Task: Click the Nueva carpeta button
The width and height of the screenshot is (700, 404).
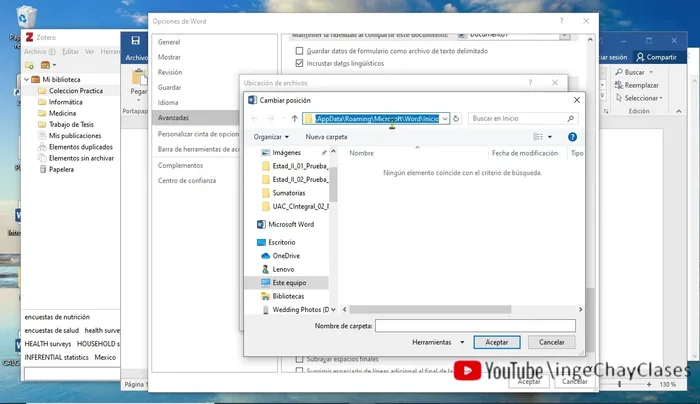Action: point(326,136)
